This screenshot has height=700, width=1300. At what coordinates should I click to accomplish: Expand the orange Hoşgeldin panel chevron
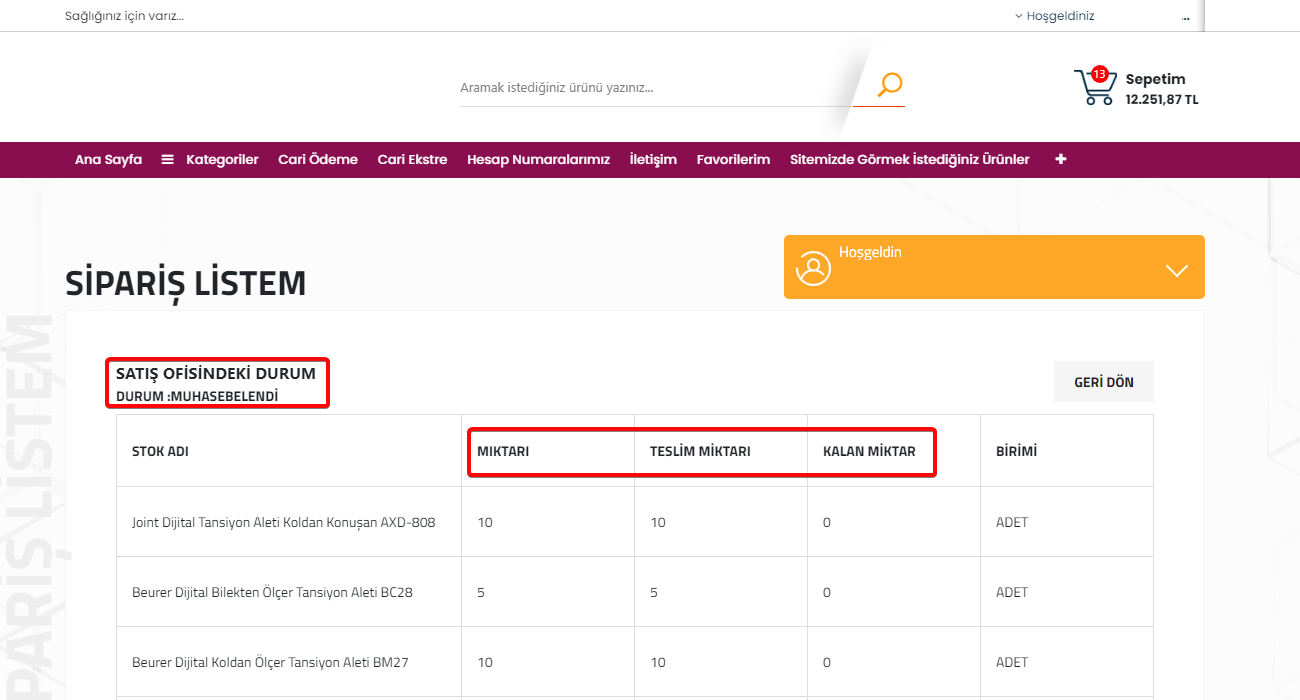(1177, 270)
